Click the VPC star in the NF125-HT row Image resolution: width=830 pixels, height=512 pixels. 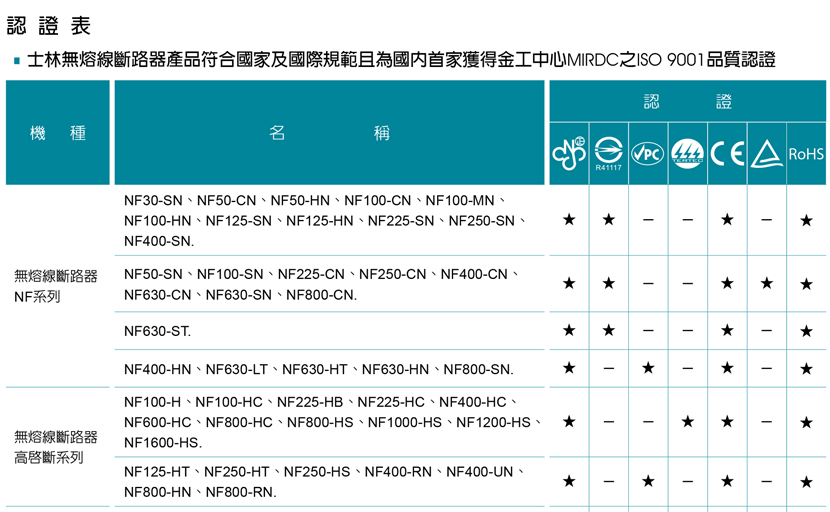click(648, 481)
